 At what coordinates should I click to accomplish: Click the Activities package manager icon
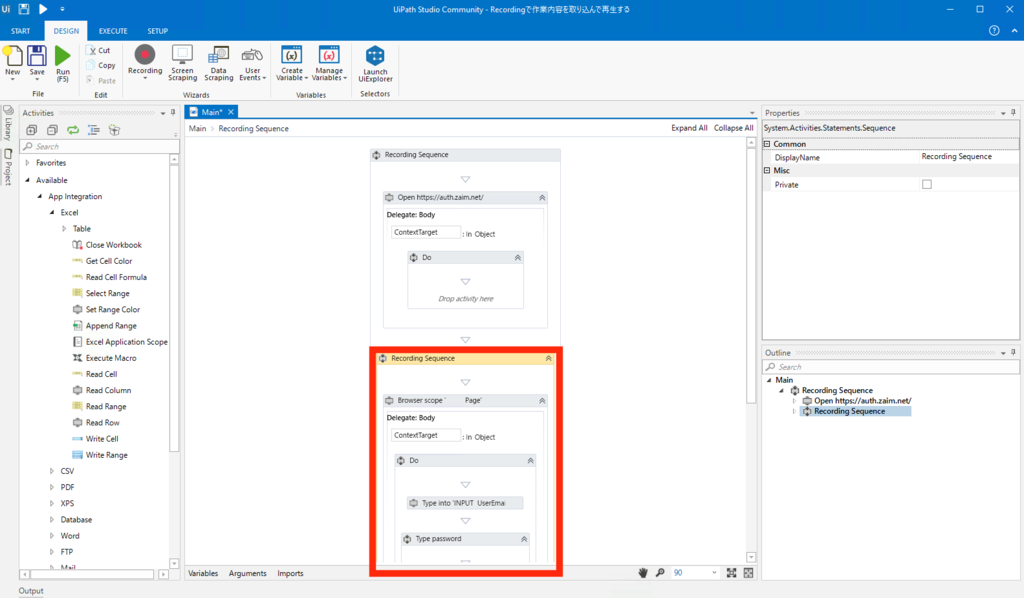click(x=114, y=130)
